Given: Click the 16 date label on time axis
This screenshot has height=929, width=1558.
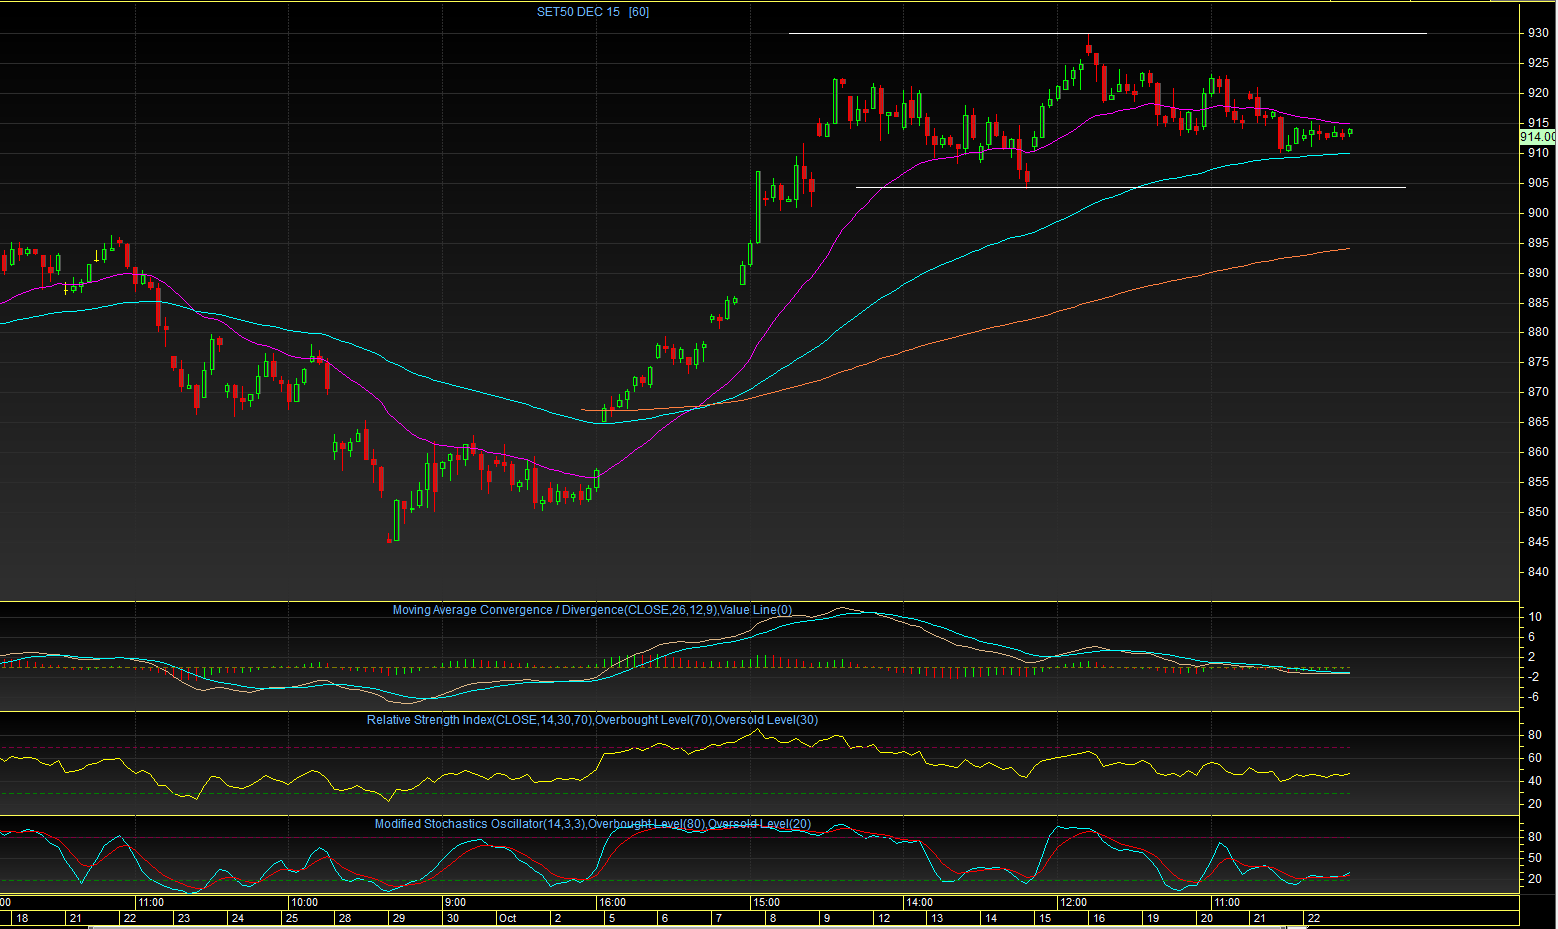Looking at the screenshot, I should (x=1099, y=918).
